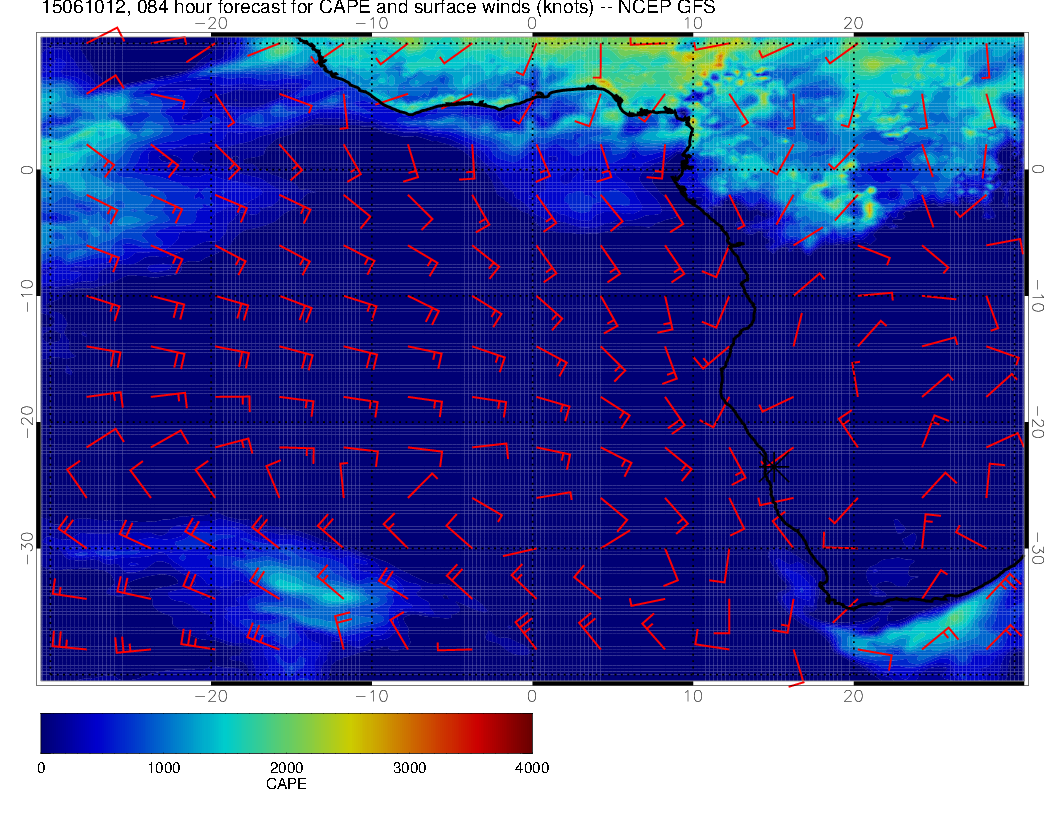Click the "3000" colorbar tick label
The height and width of the screenshot is (816, 1056).
tap(409, 768)
